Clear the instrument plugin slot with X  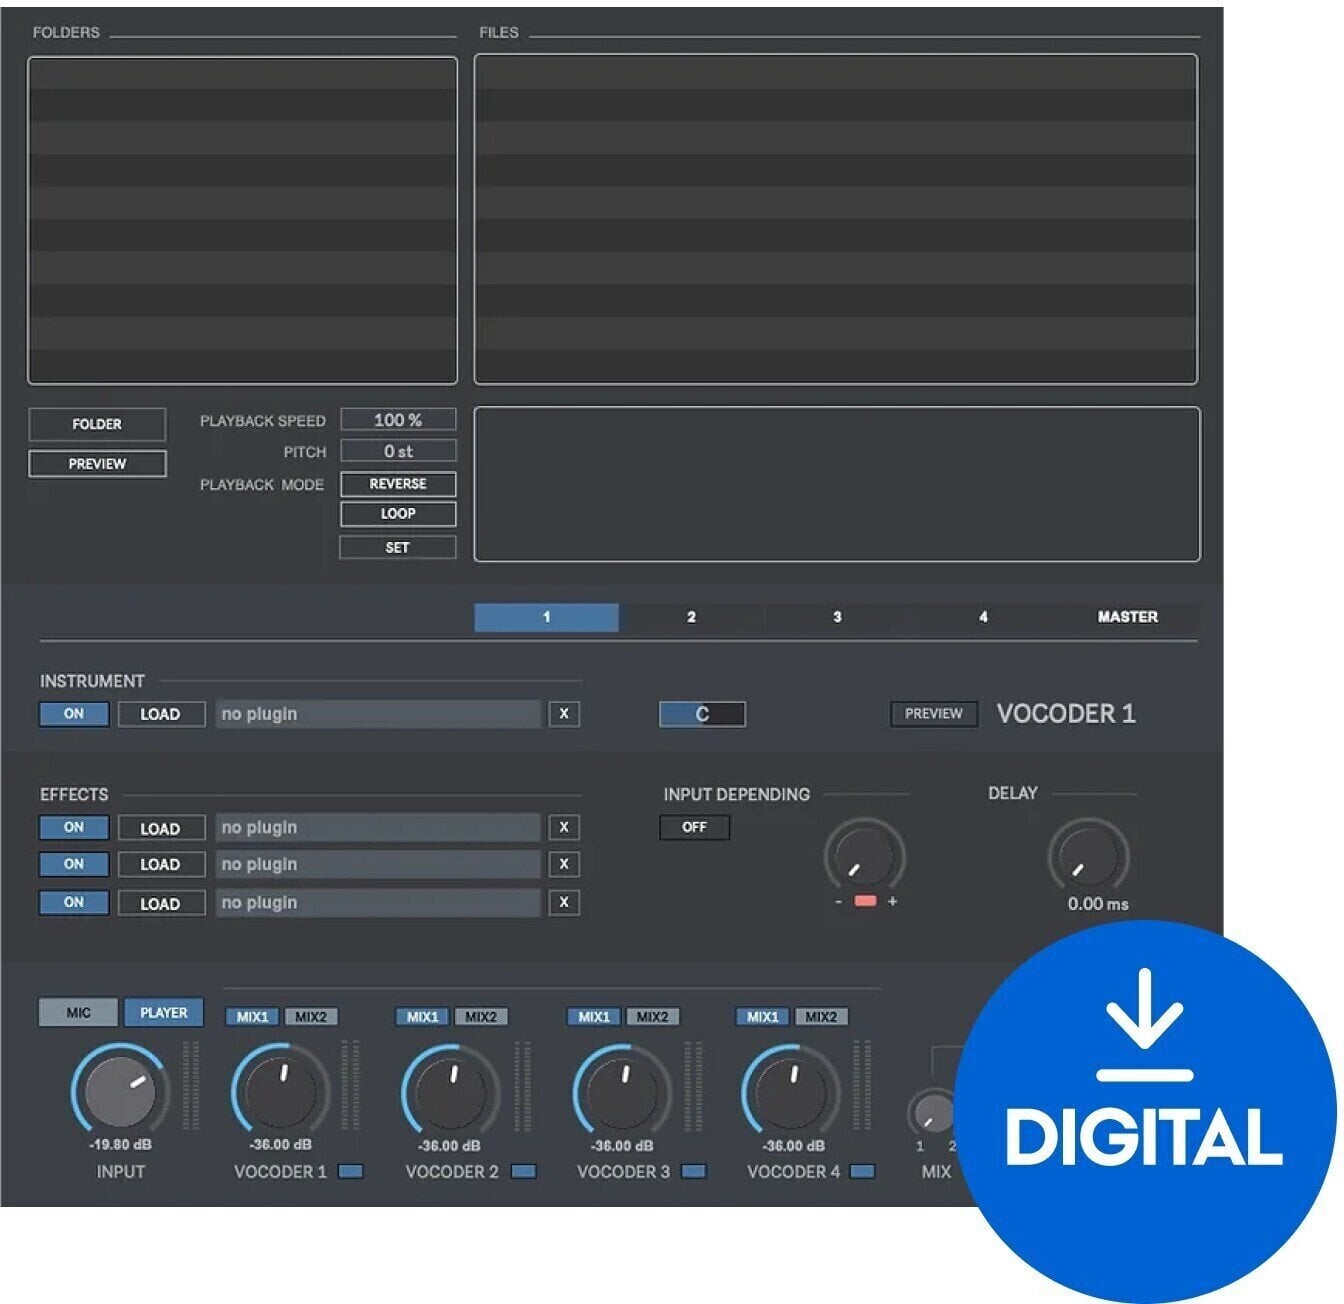[566, 714]
